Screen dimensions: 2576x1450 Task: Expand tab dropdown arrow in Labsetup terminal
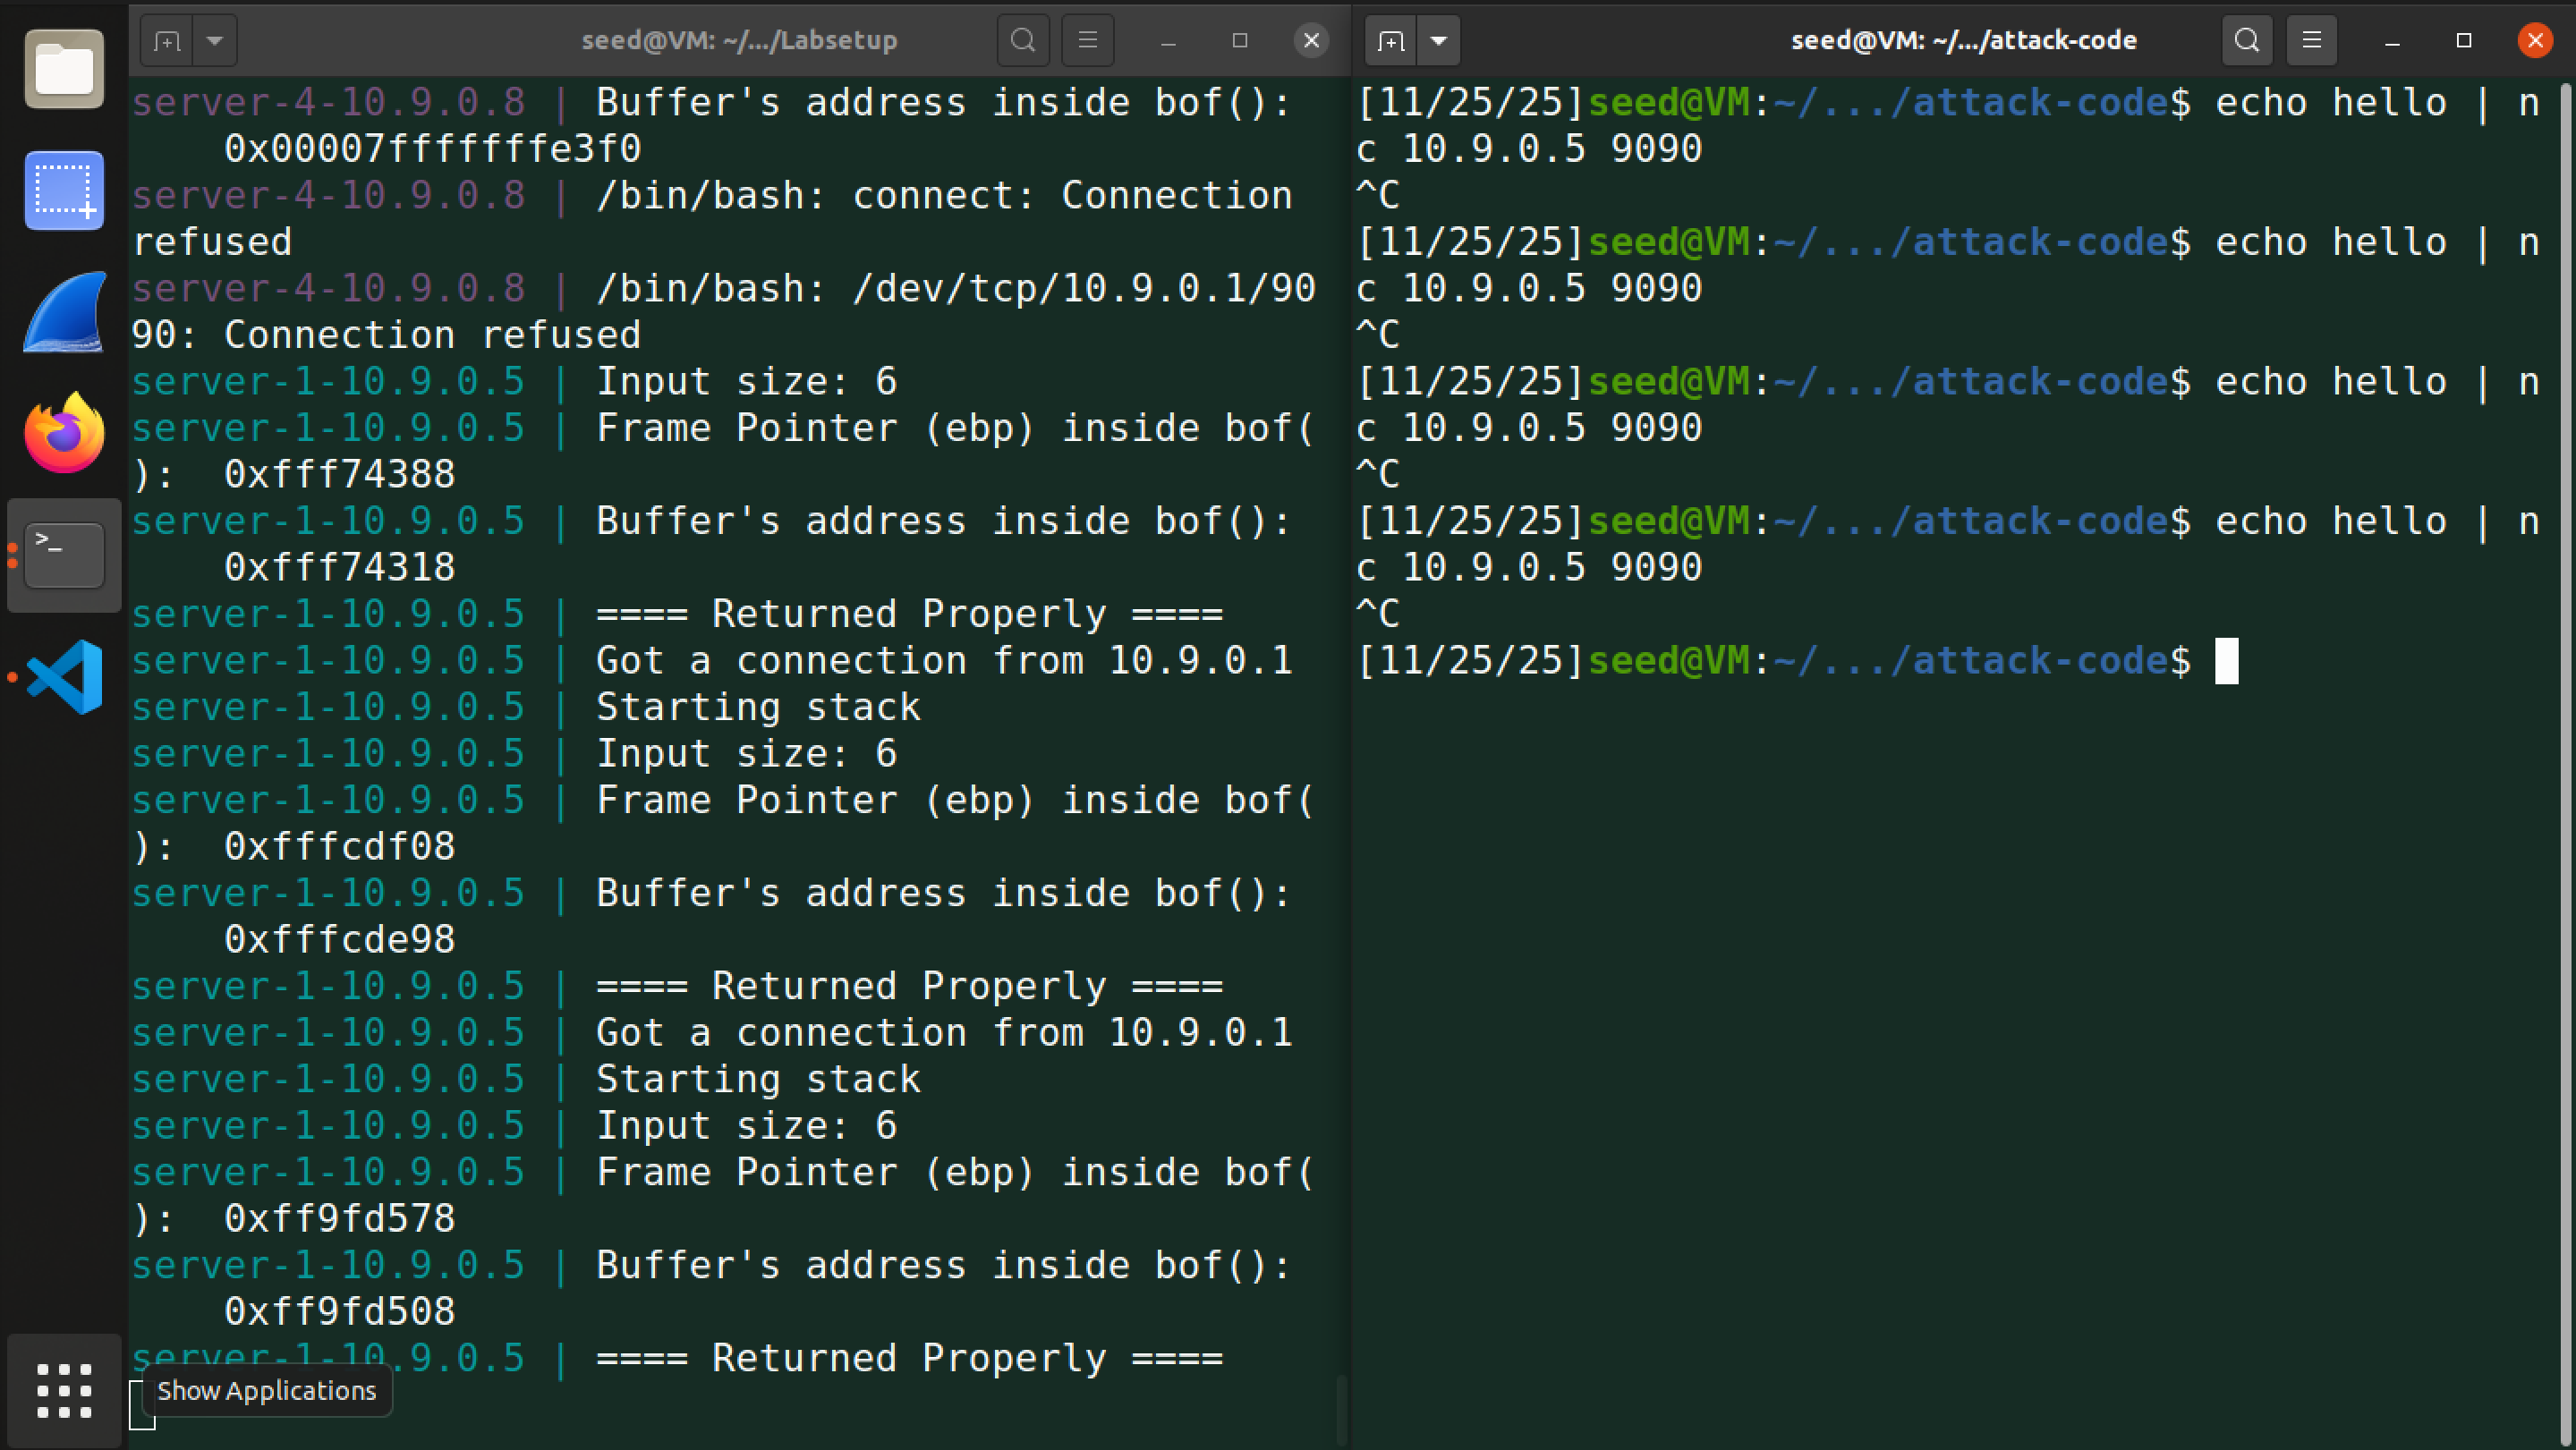[214, 41]
